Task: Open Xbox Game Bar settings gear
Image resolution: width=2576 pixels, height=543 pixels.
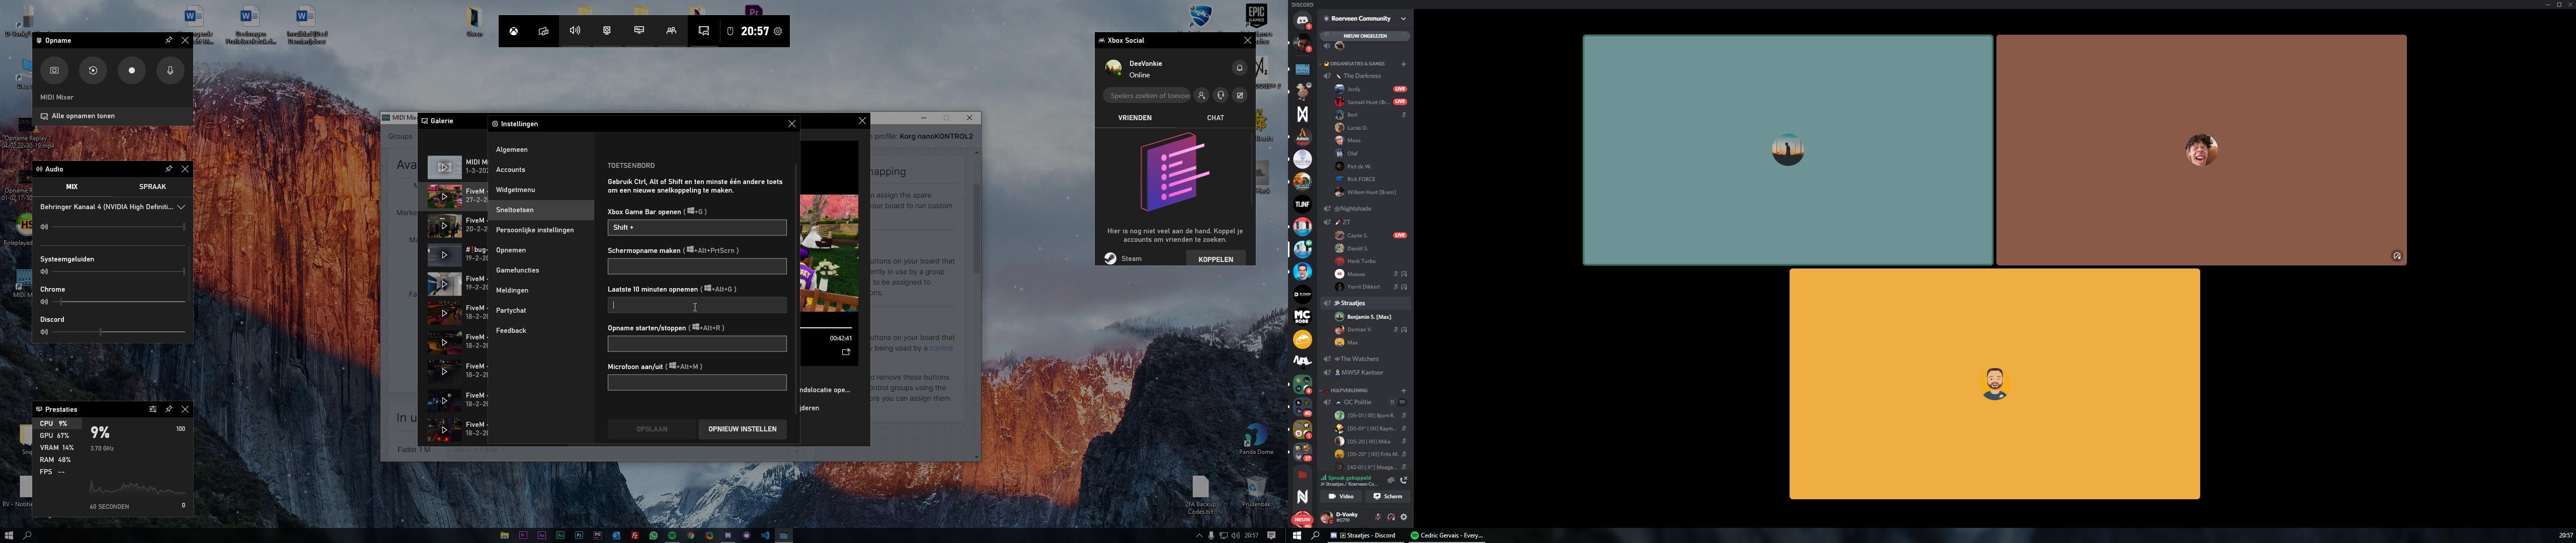Action: [x=778, y=32]
